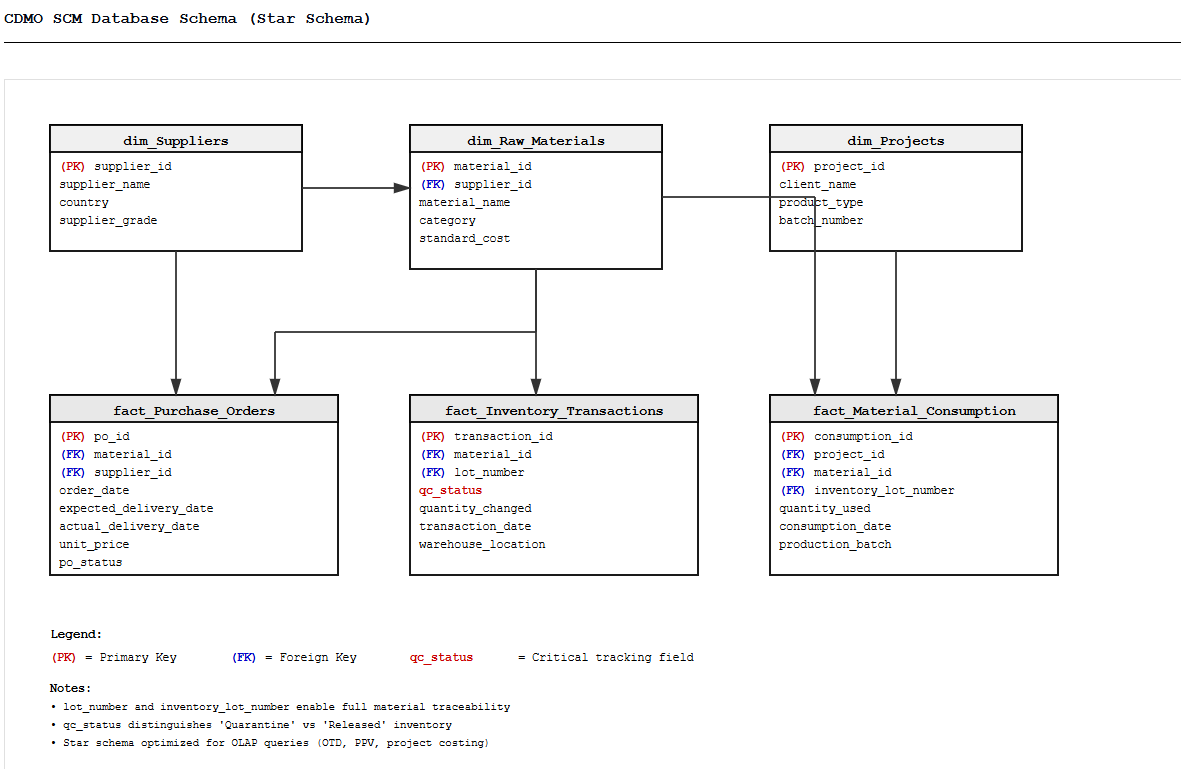Select the order_date field
This screenshot has height=769, width=1181.
tap(94, 491)
